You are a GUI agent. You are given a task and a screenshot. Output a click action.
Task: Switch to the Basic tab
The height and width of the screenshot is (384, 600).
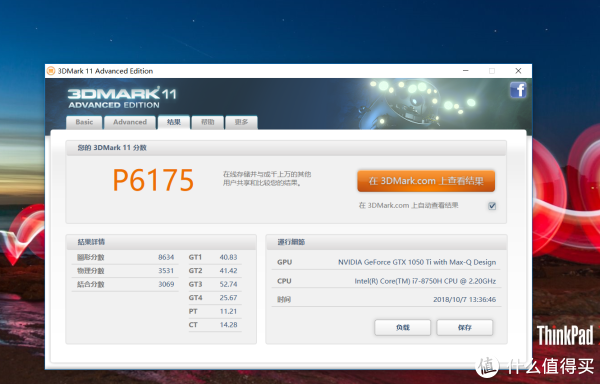tap(84, 122)
